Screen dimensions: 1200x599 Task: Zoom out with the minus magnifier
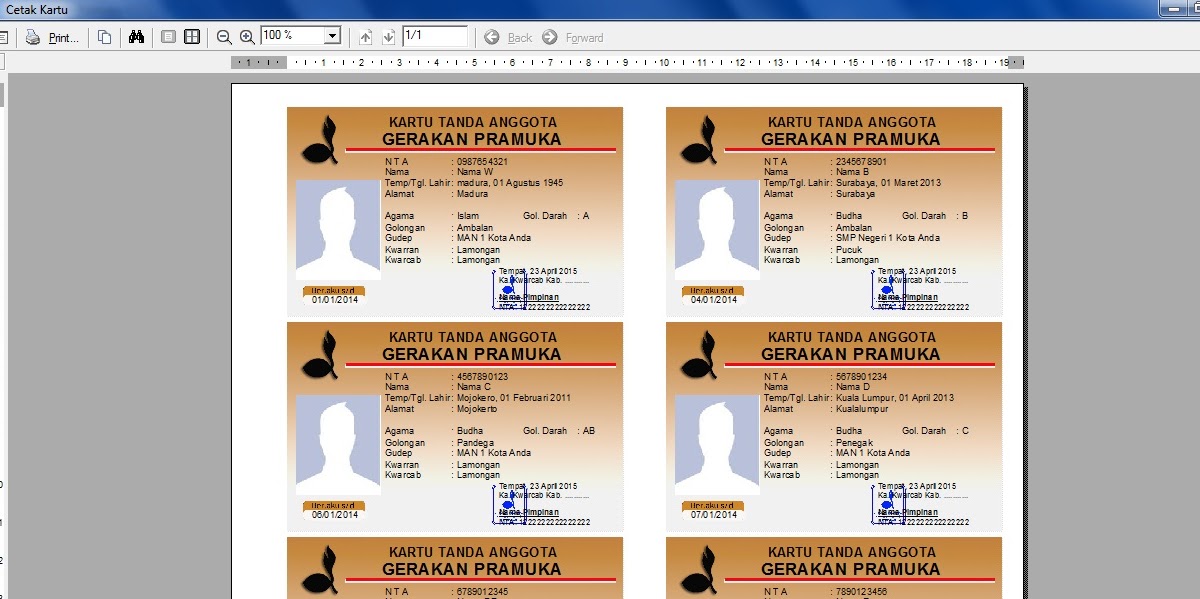point(224,37)
